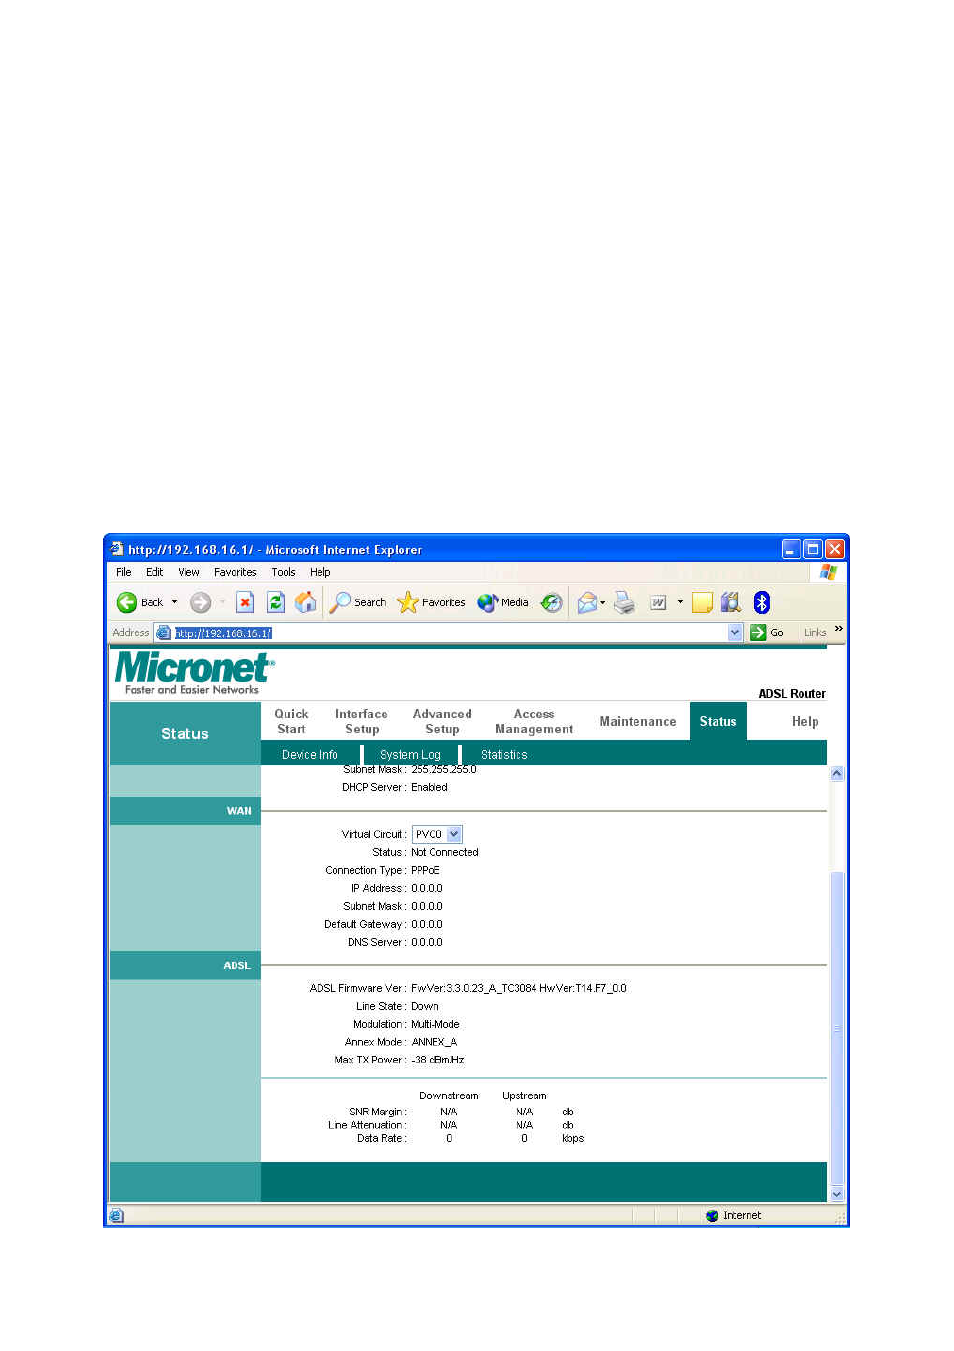Switch to the Maintenance tab
This screenshot has height=1351, width=954.
(x=638, y=721)
